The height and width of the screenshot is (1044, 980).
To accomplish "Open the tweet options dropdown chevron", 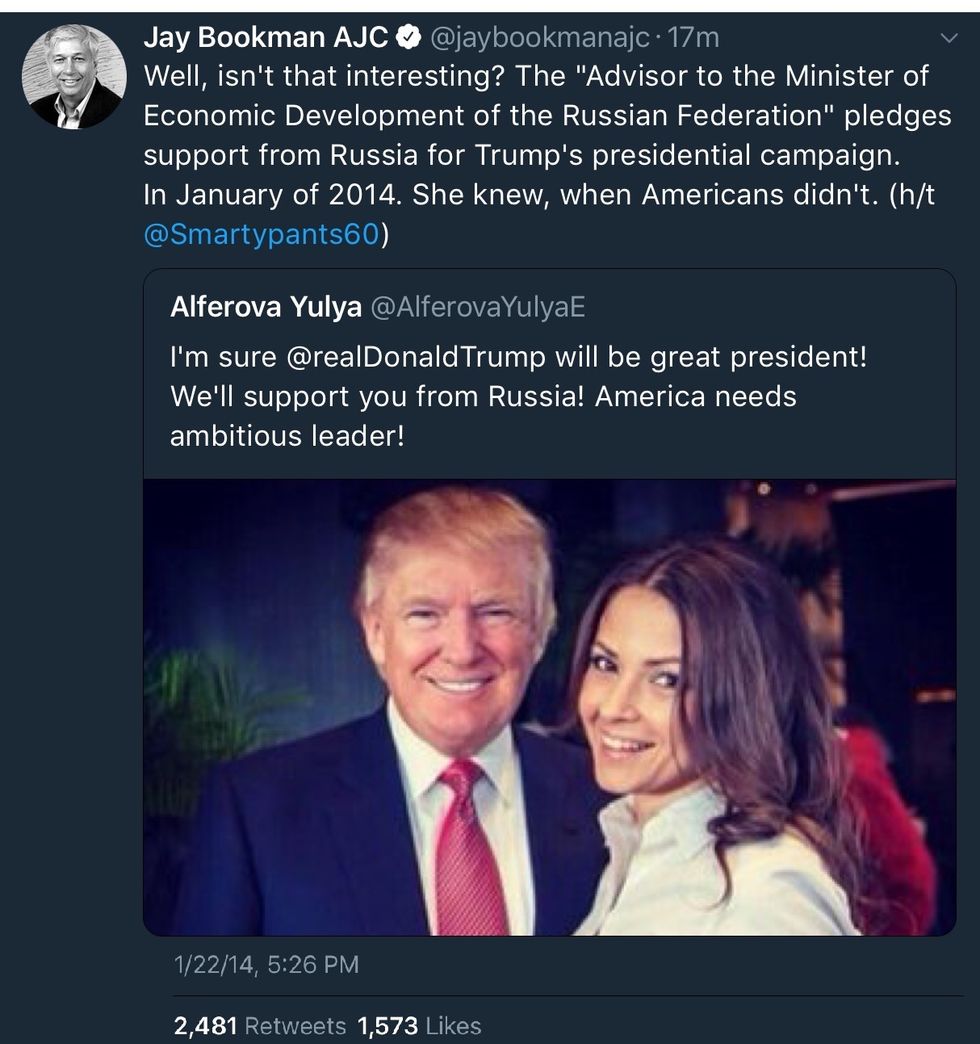I will coord(949,38).
